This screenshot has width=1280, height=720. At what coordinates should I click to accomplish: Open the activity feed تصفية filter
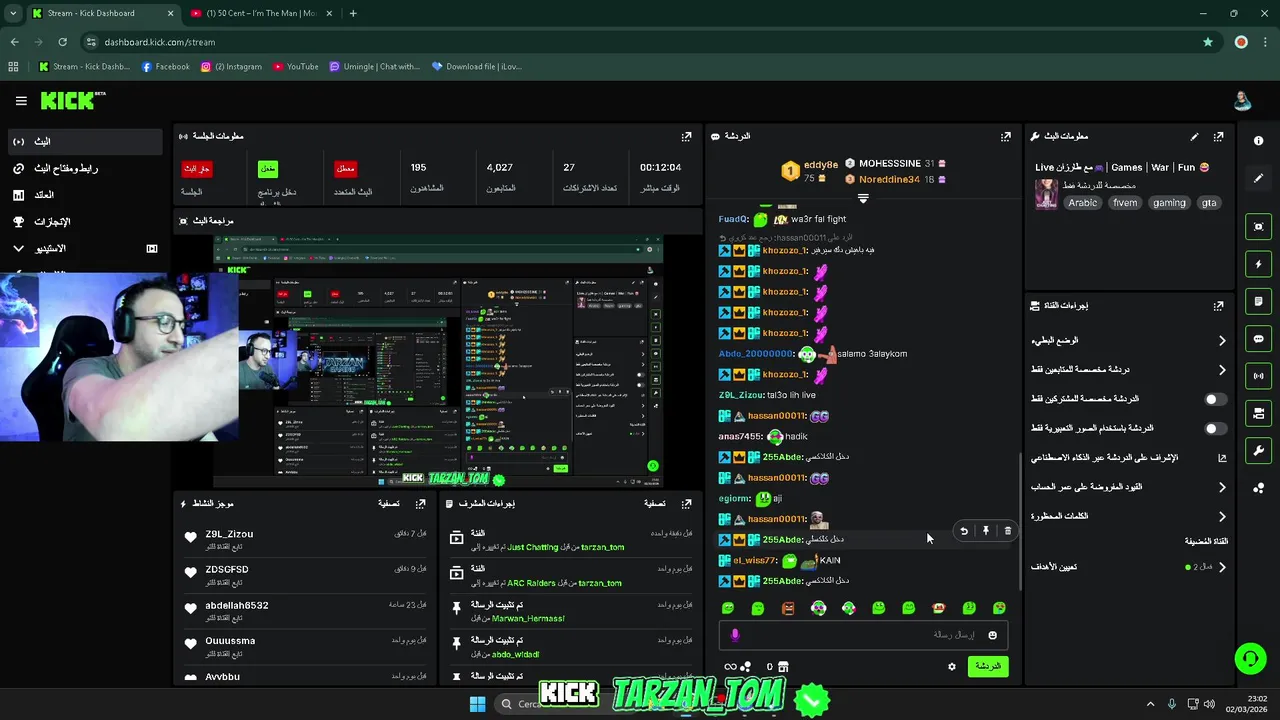pyautogui.click(x=389, y=504)
